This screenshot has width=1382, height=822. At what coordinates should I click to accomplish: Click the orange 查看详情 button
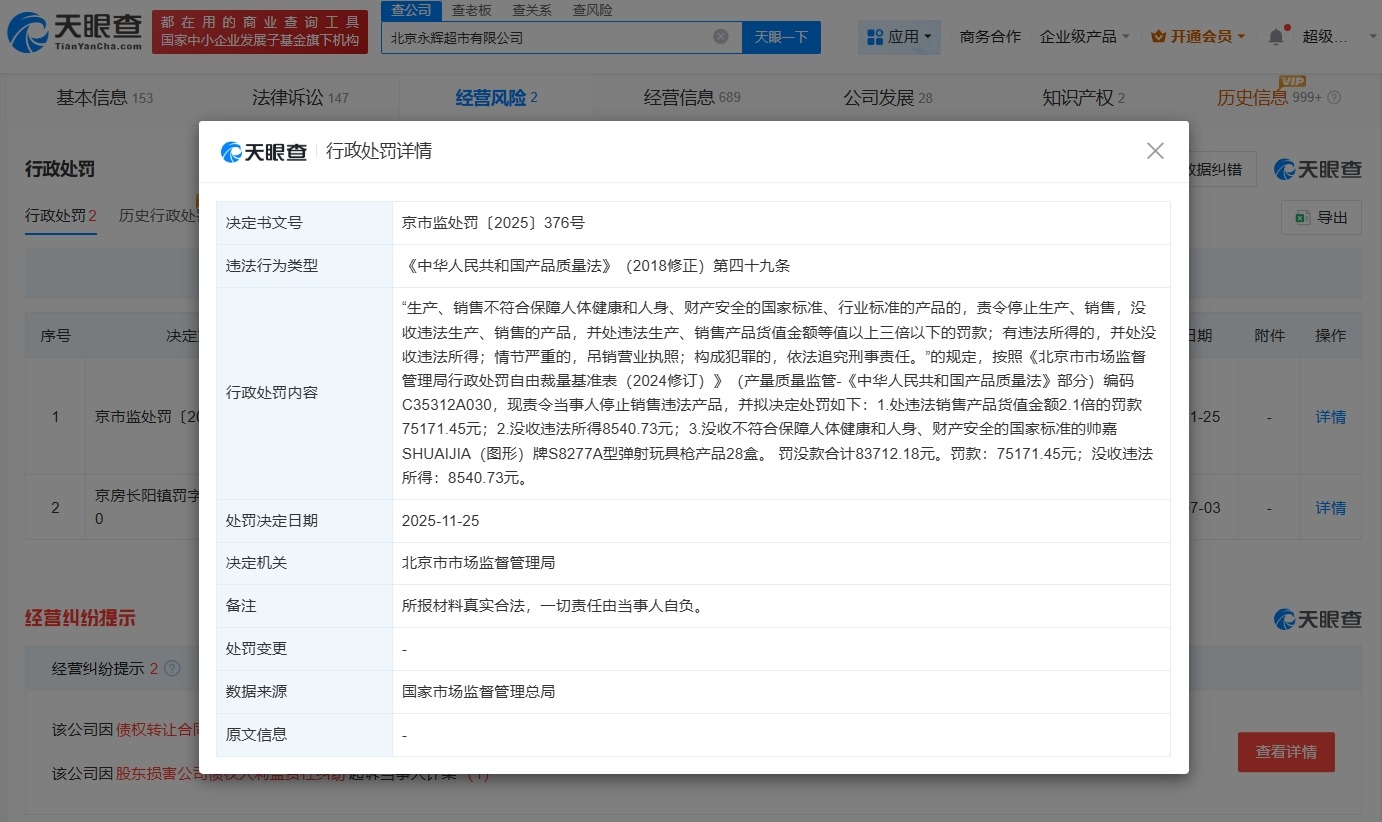[1286, 752]
